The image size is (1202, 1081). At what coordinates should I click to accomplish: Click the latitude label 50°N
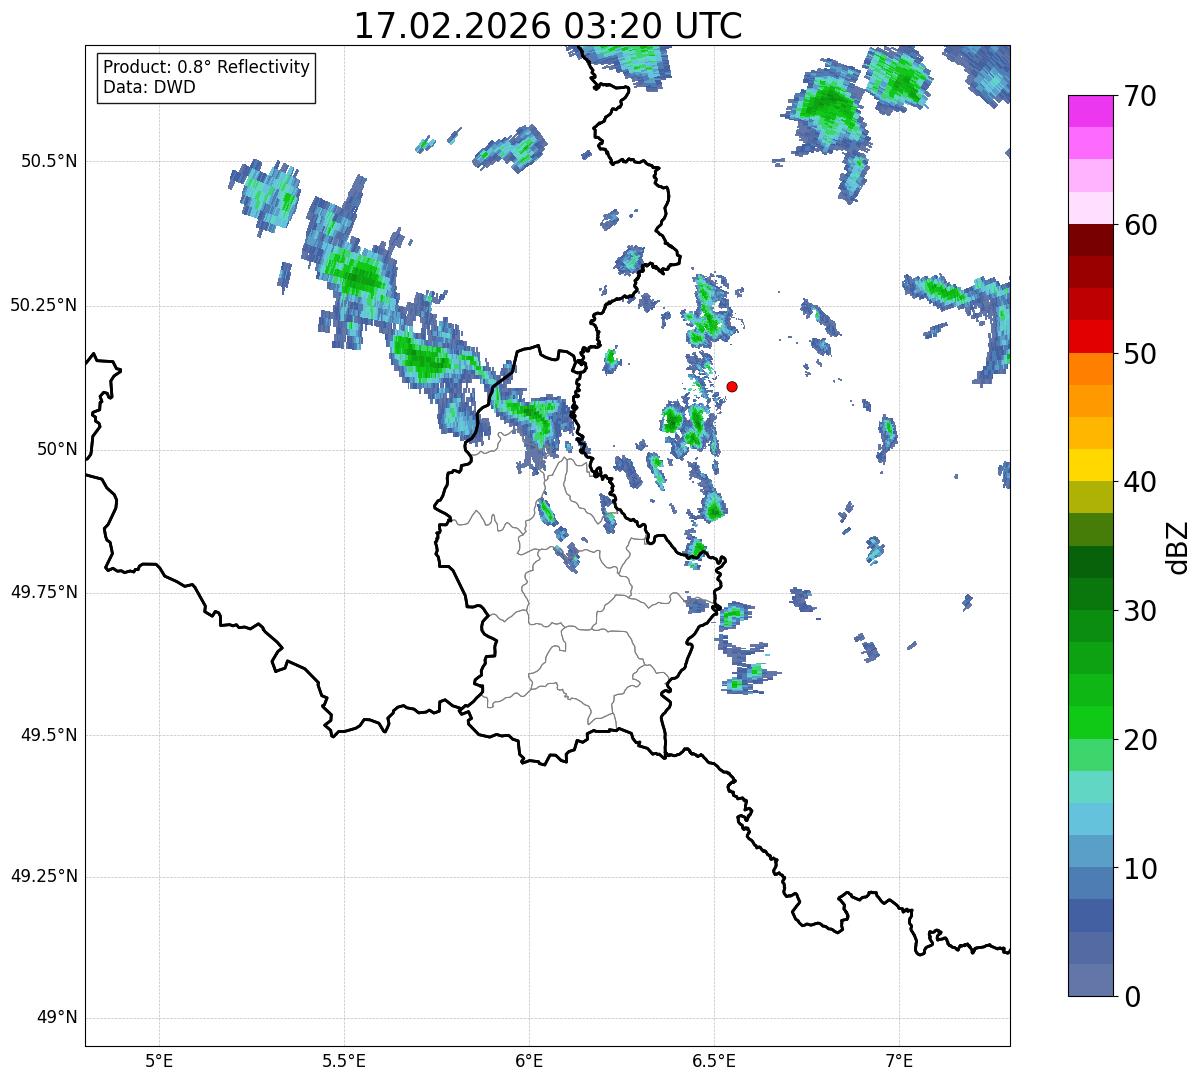point(57,449)
